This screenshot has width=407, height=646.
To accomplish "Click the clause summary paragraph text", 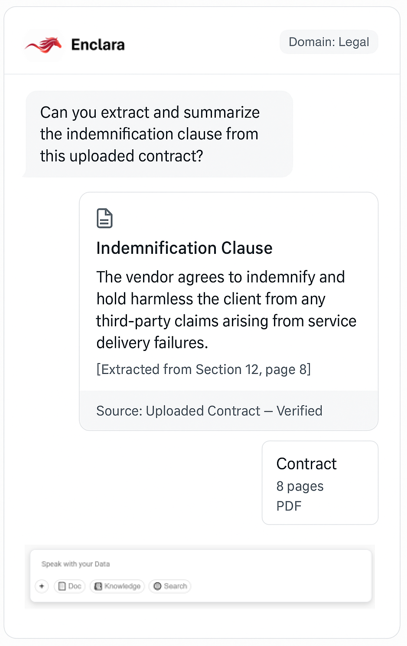I will [226, 310].
